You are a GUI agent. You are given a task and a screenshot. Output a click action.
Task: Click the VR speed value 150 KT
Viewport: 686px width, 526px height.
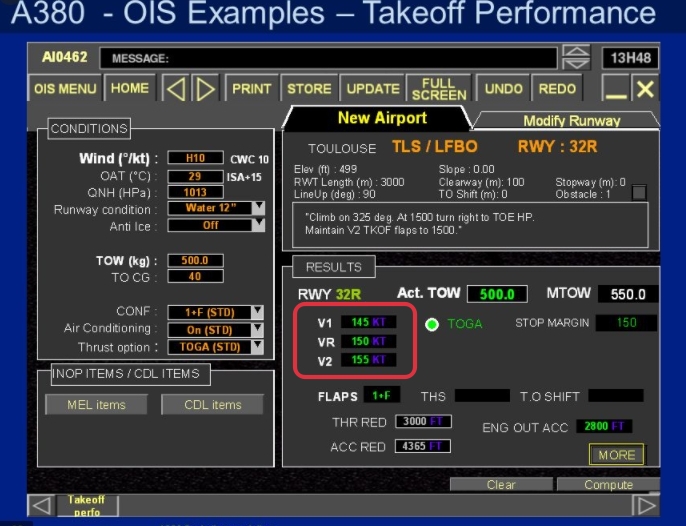pos(368,341)
